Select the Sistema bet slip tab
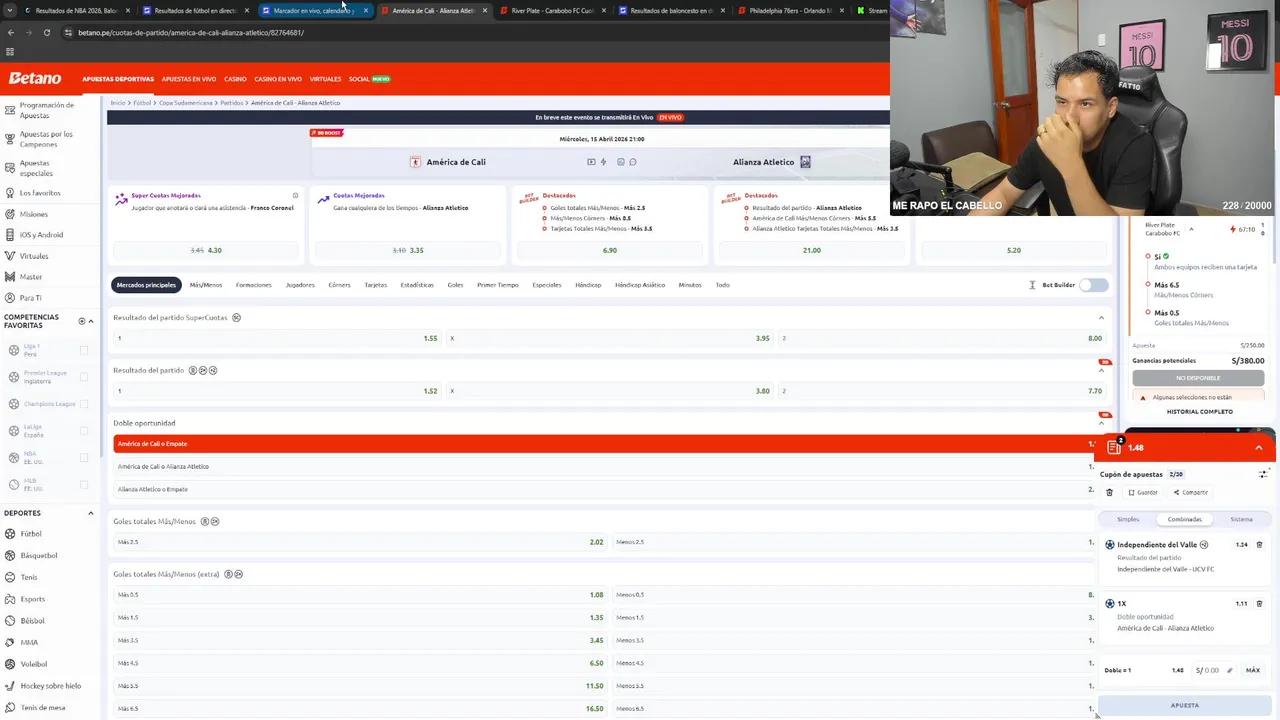Screen dimensions: 1280x720 (1241, 519)
